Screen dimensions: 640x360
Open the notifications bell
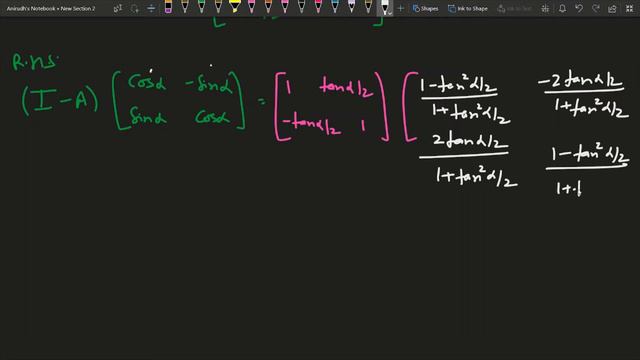(x=562, y=8)
